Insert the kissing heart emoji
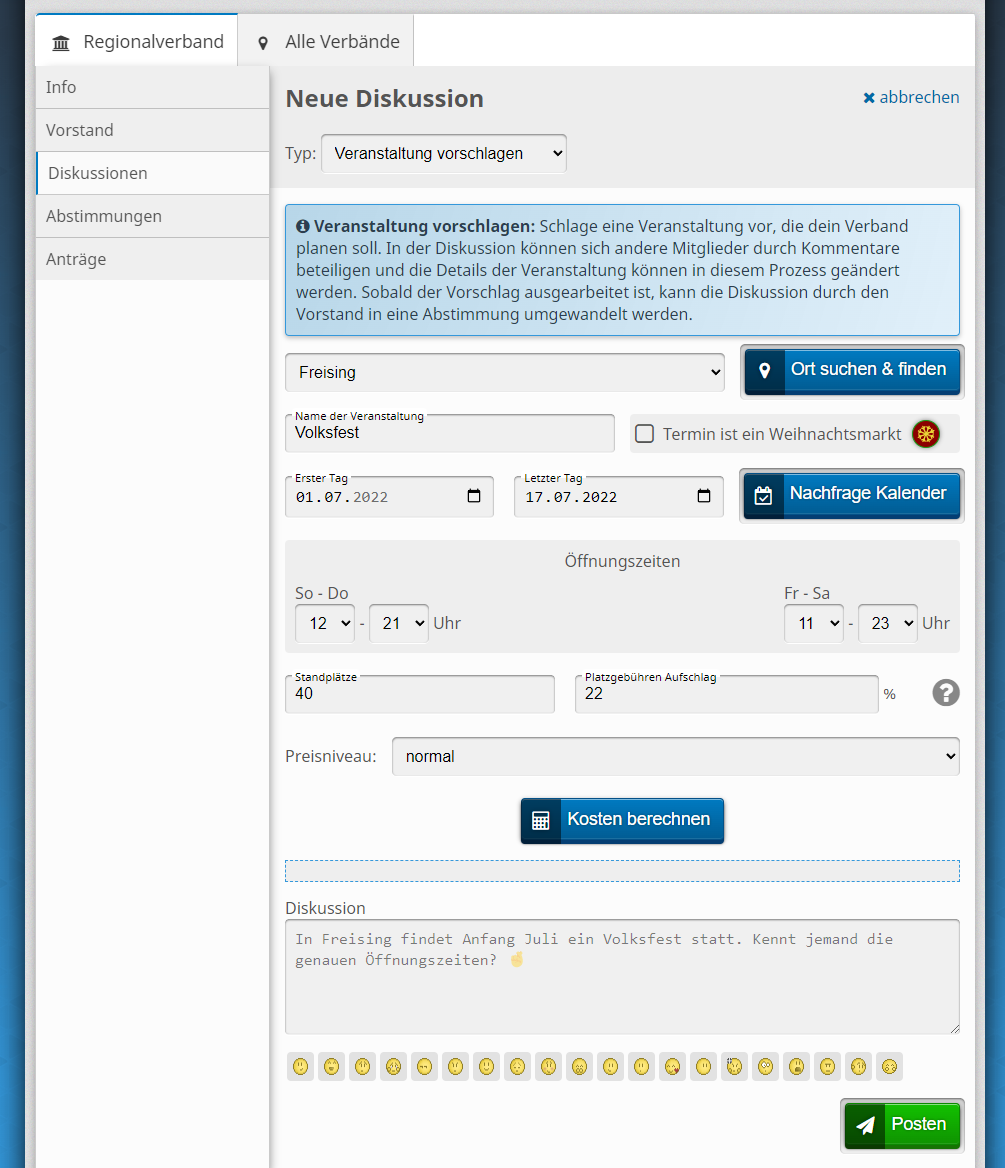1005x1168 pixels. (x=673, y=1067)
